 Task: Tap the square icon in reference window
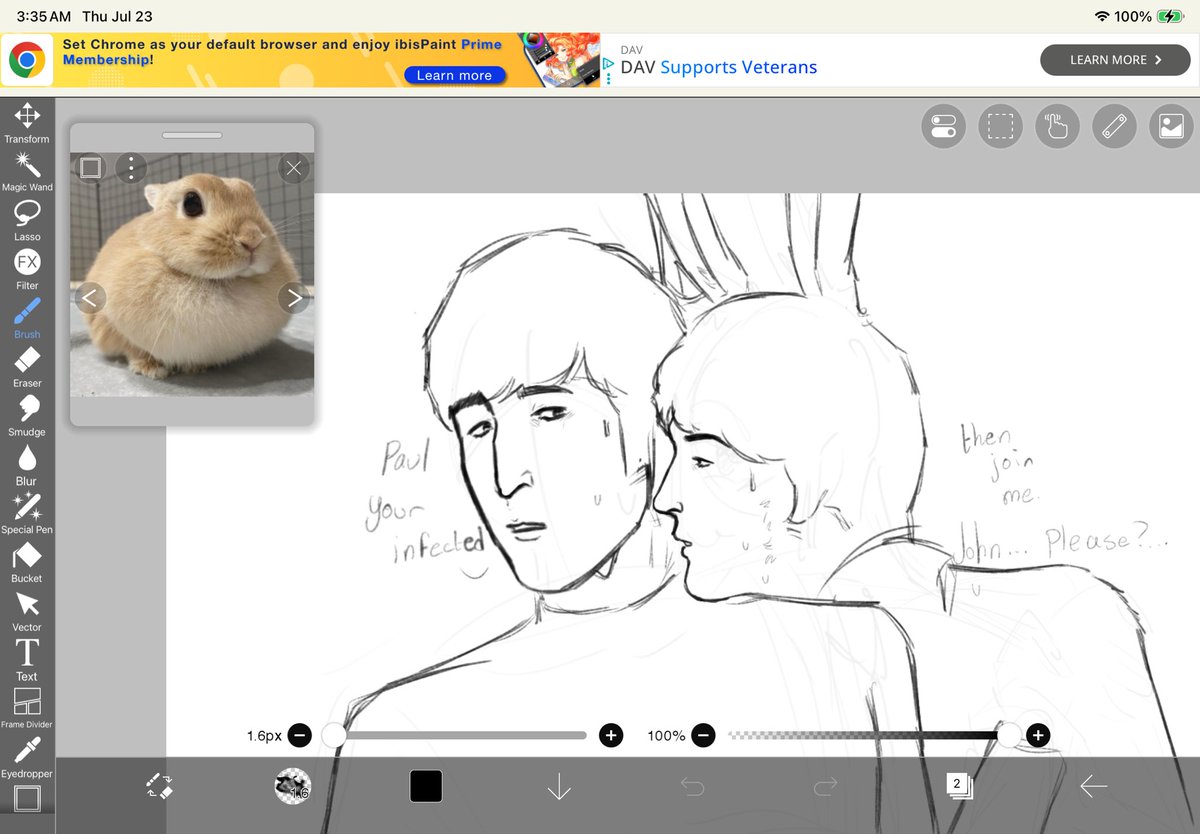(90, 168)
